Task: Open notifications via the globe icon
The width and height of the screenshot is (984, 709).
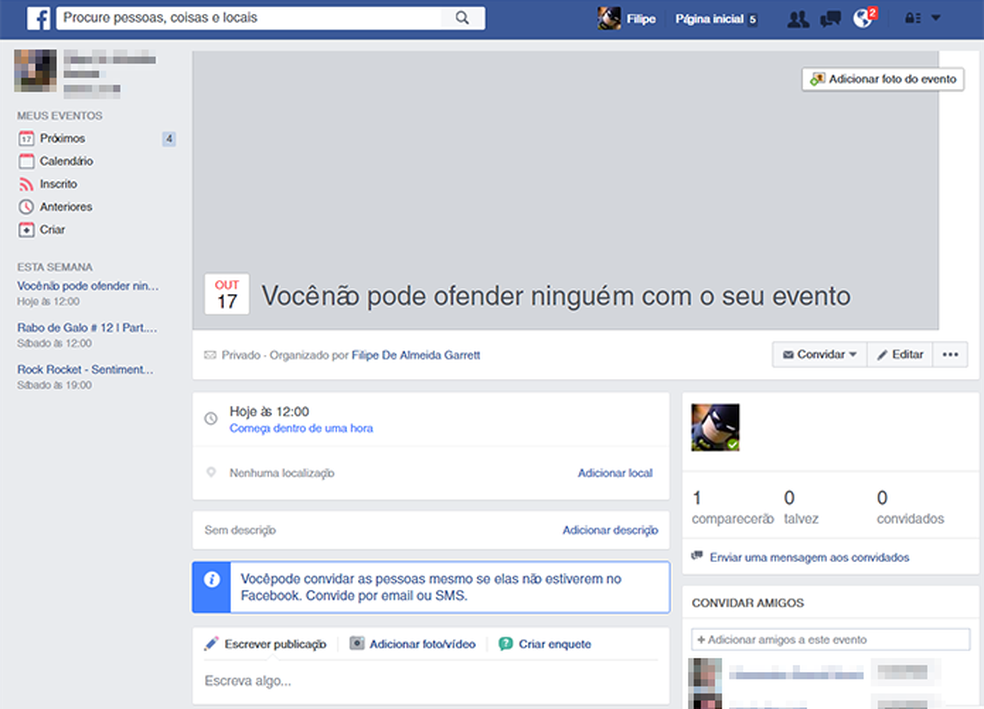Action: 861,18
